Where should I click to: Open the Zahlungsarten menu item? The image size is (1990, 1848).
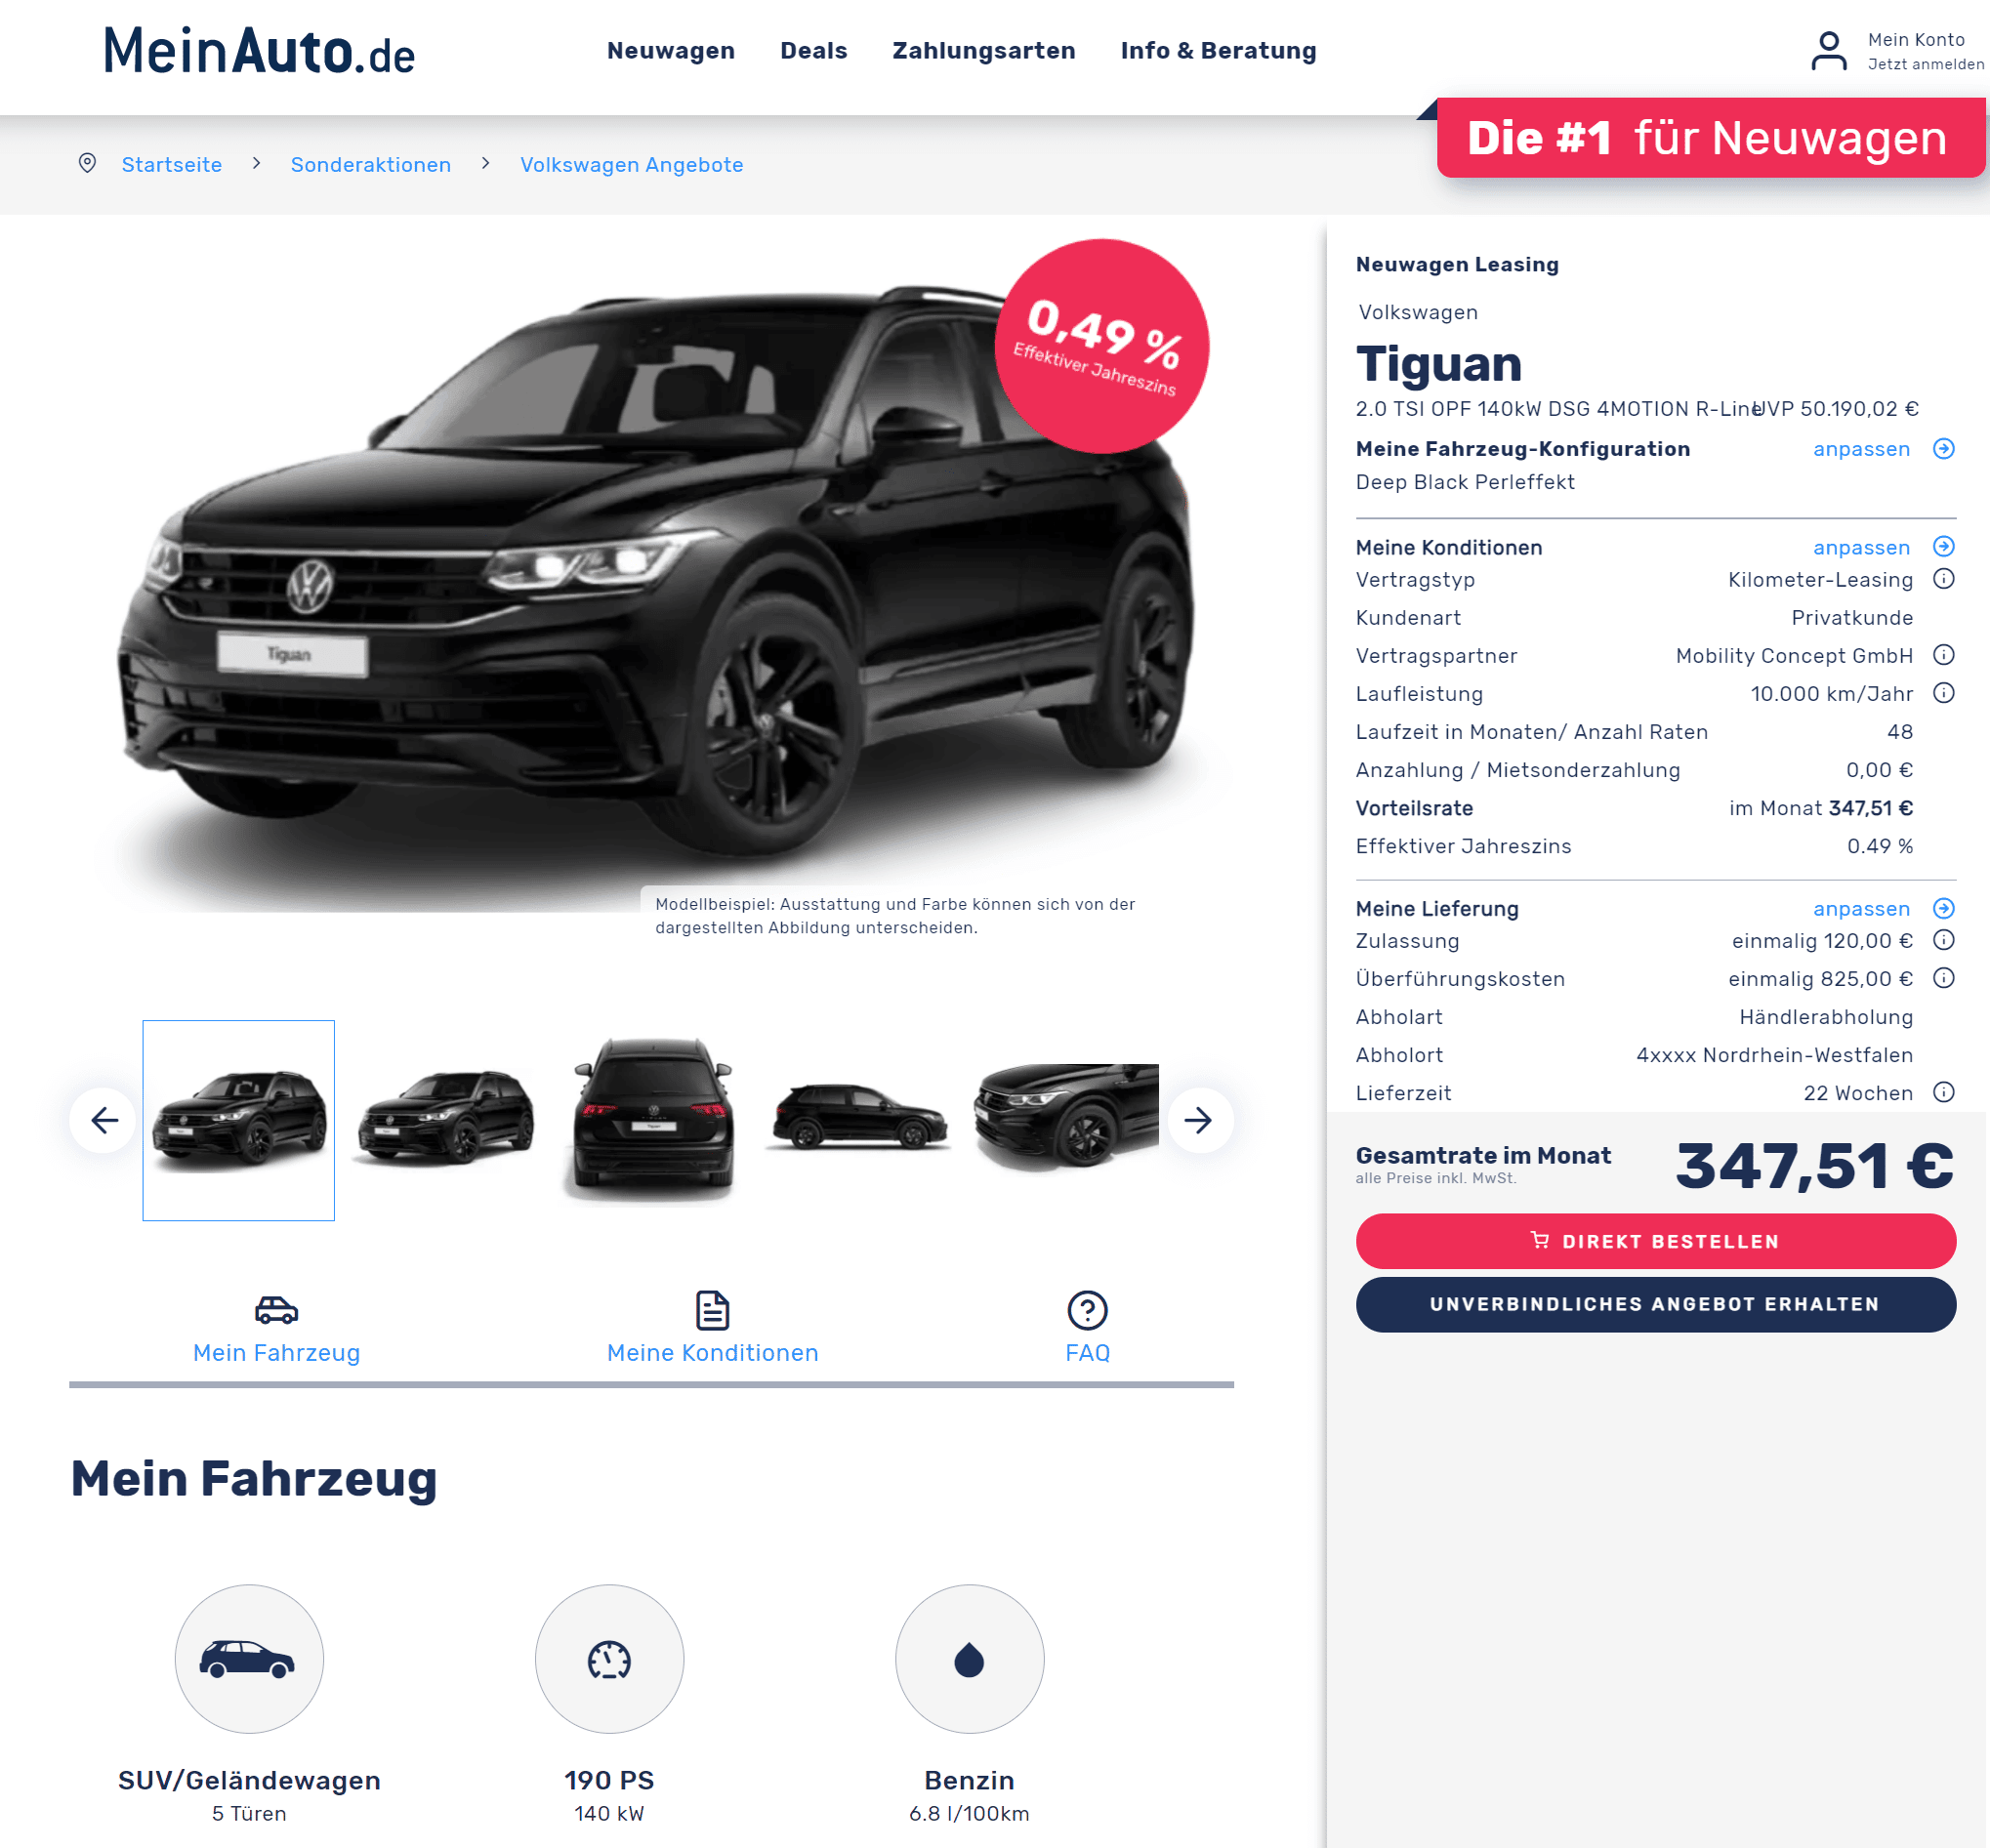tap(983, 51)
